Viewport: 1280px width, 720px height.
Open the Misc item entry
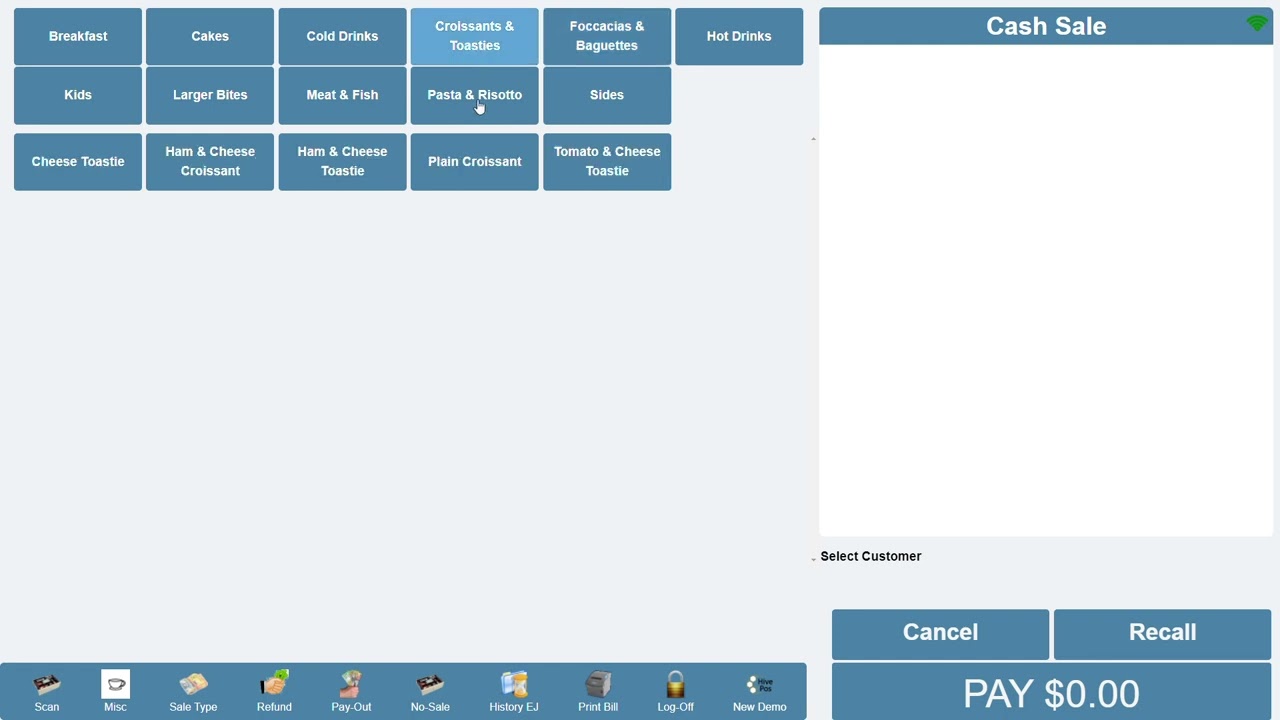coord(115,692)
